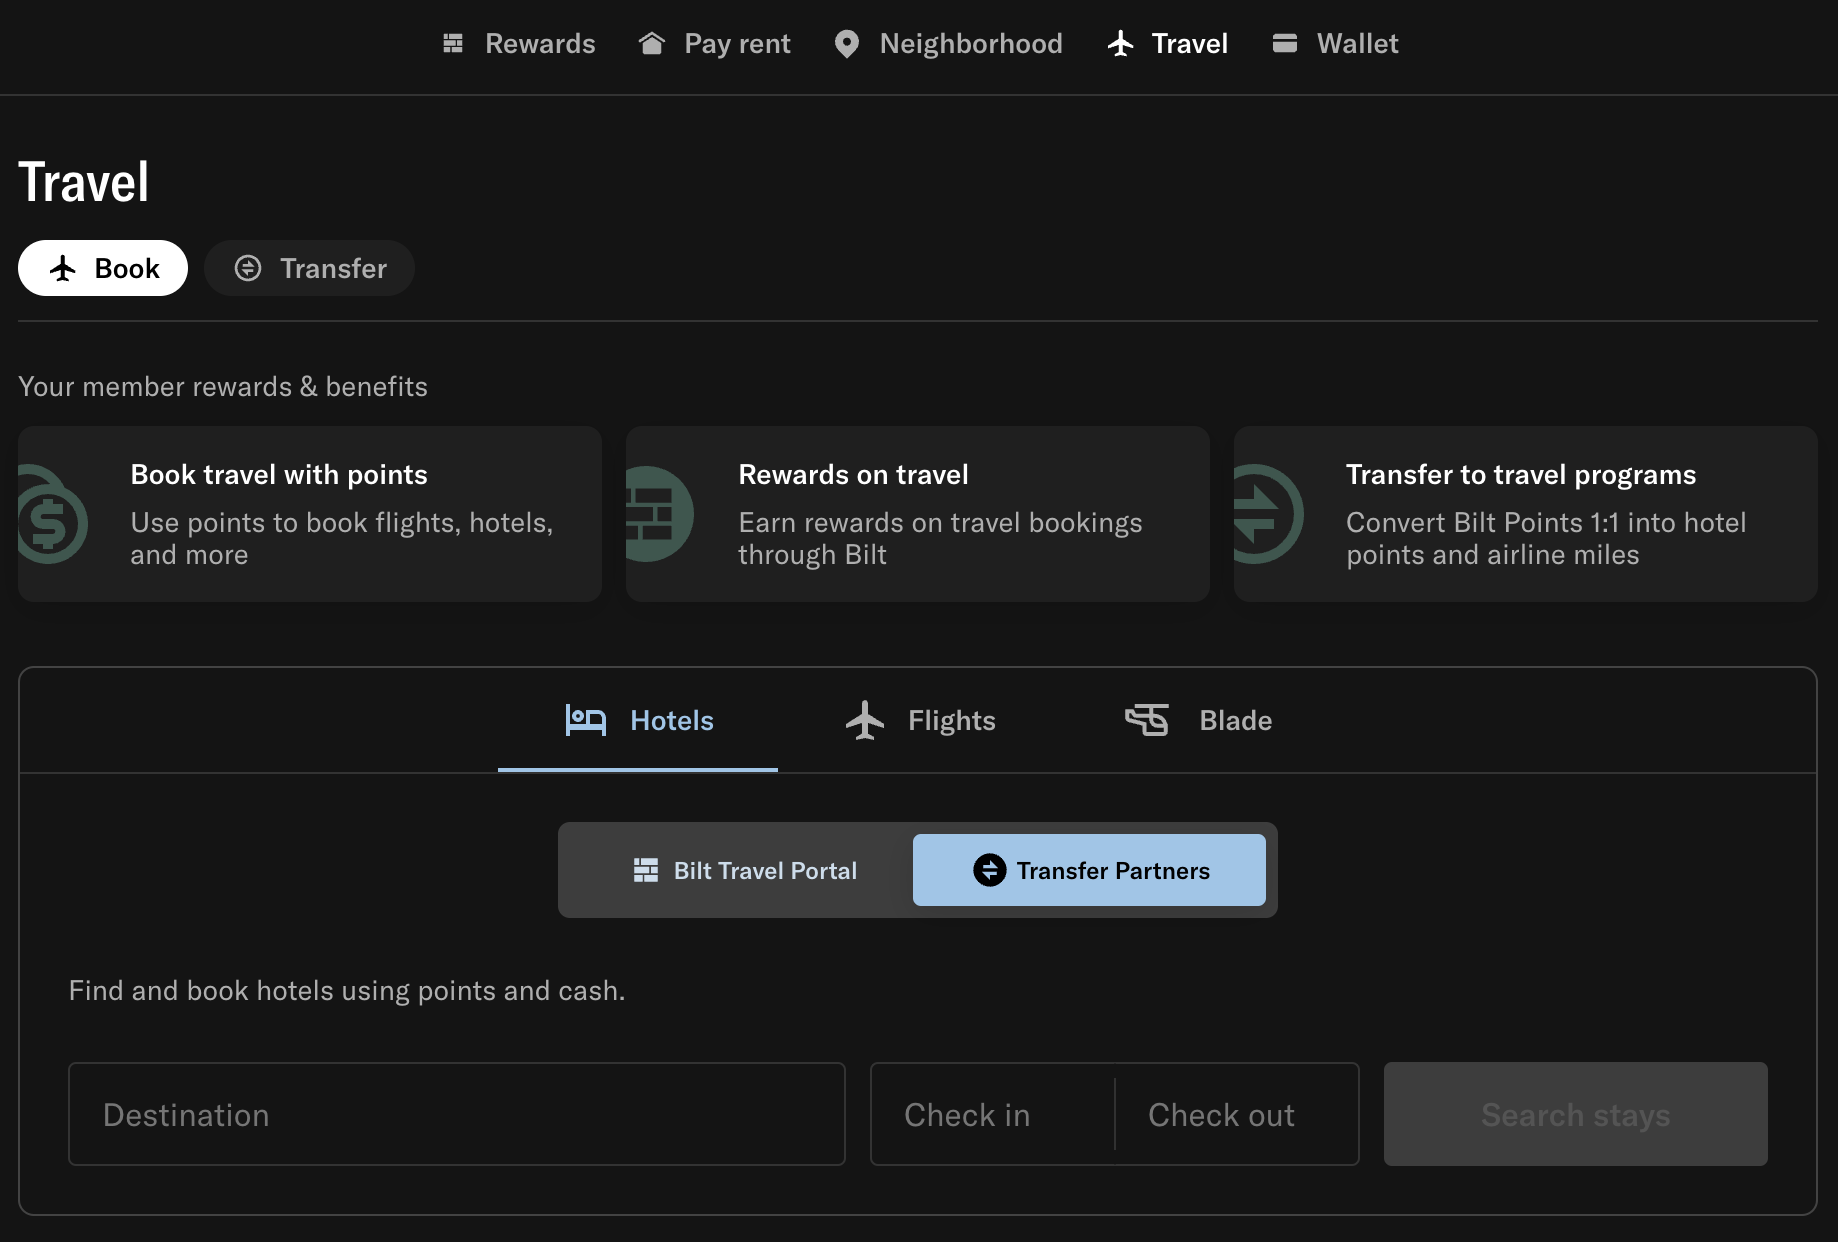Click the Neighborhood map pin icon
Screen dimensions: 1838x1242
click(x=847, y=43)
